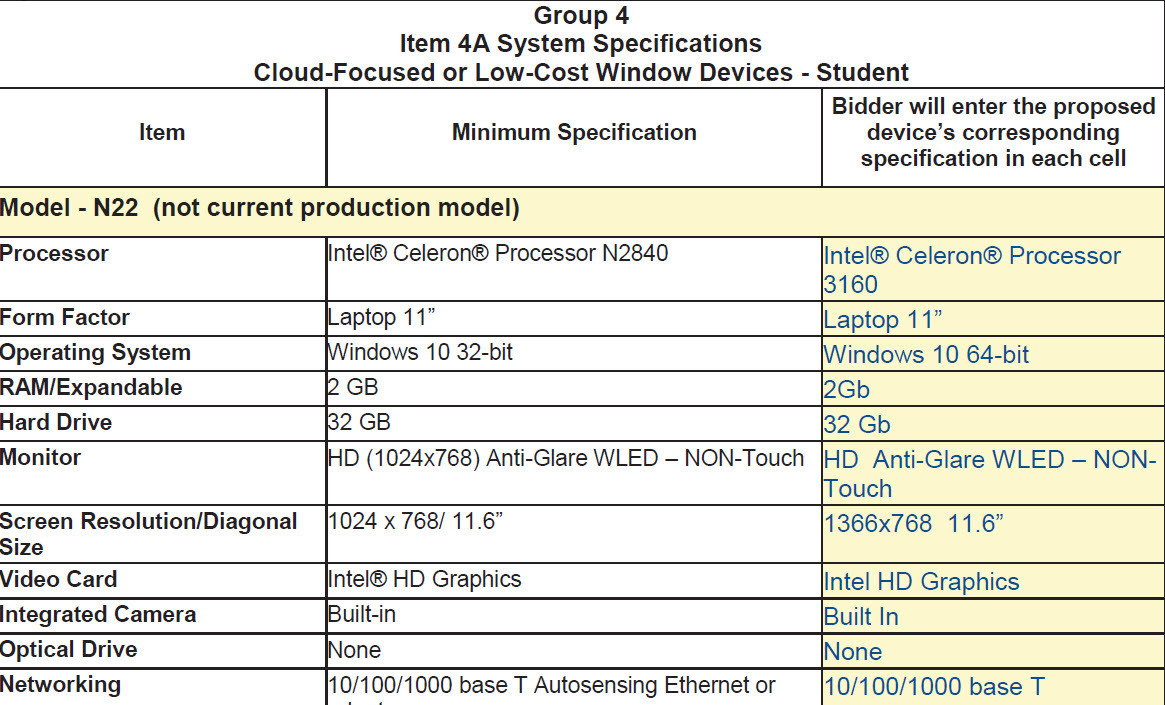Viewport: 1165px width, 705px height.
Task: Select 'Item 4A System Specifications' title line
Action: pyautogui.click(x=581, y=44)
